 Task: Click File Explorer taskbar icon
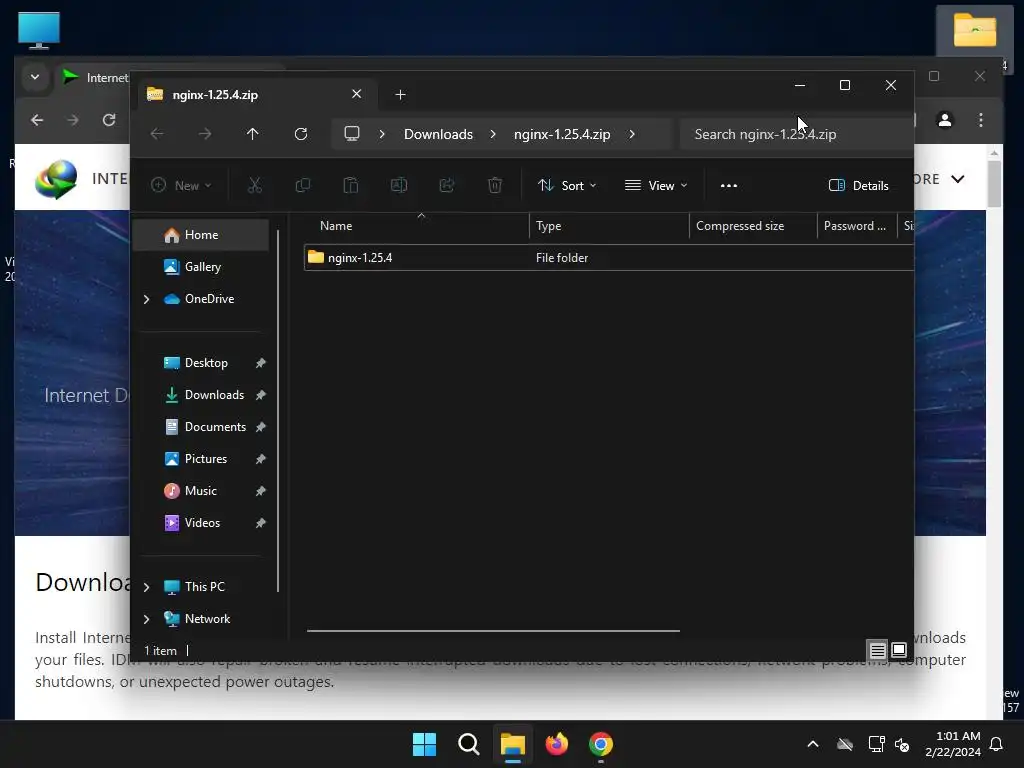tap(513, 744)
